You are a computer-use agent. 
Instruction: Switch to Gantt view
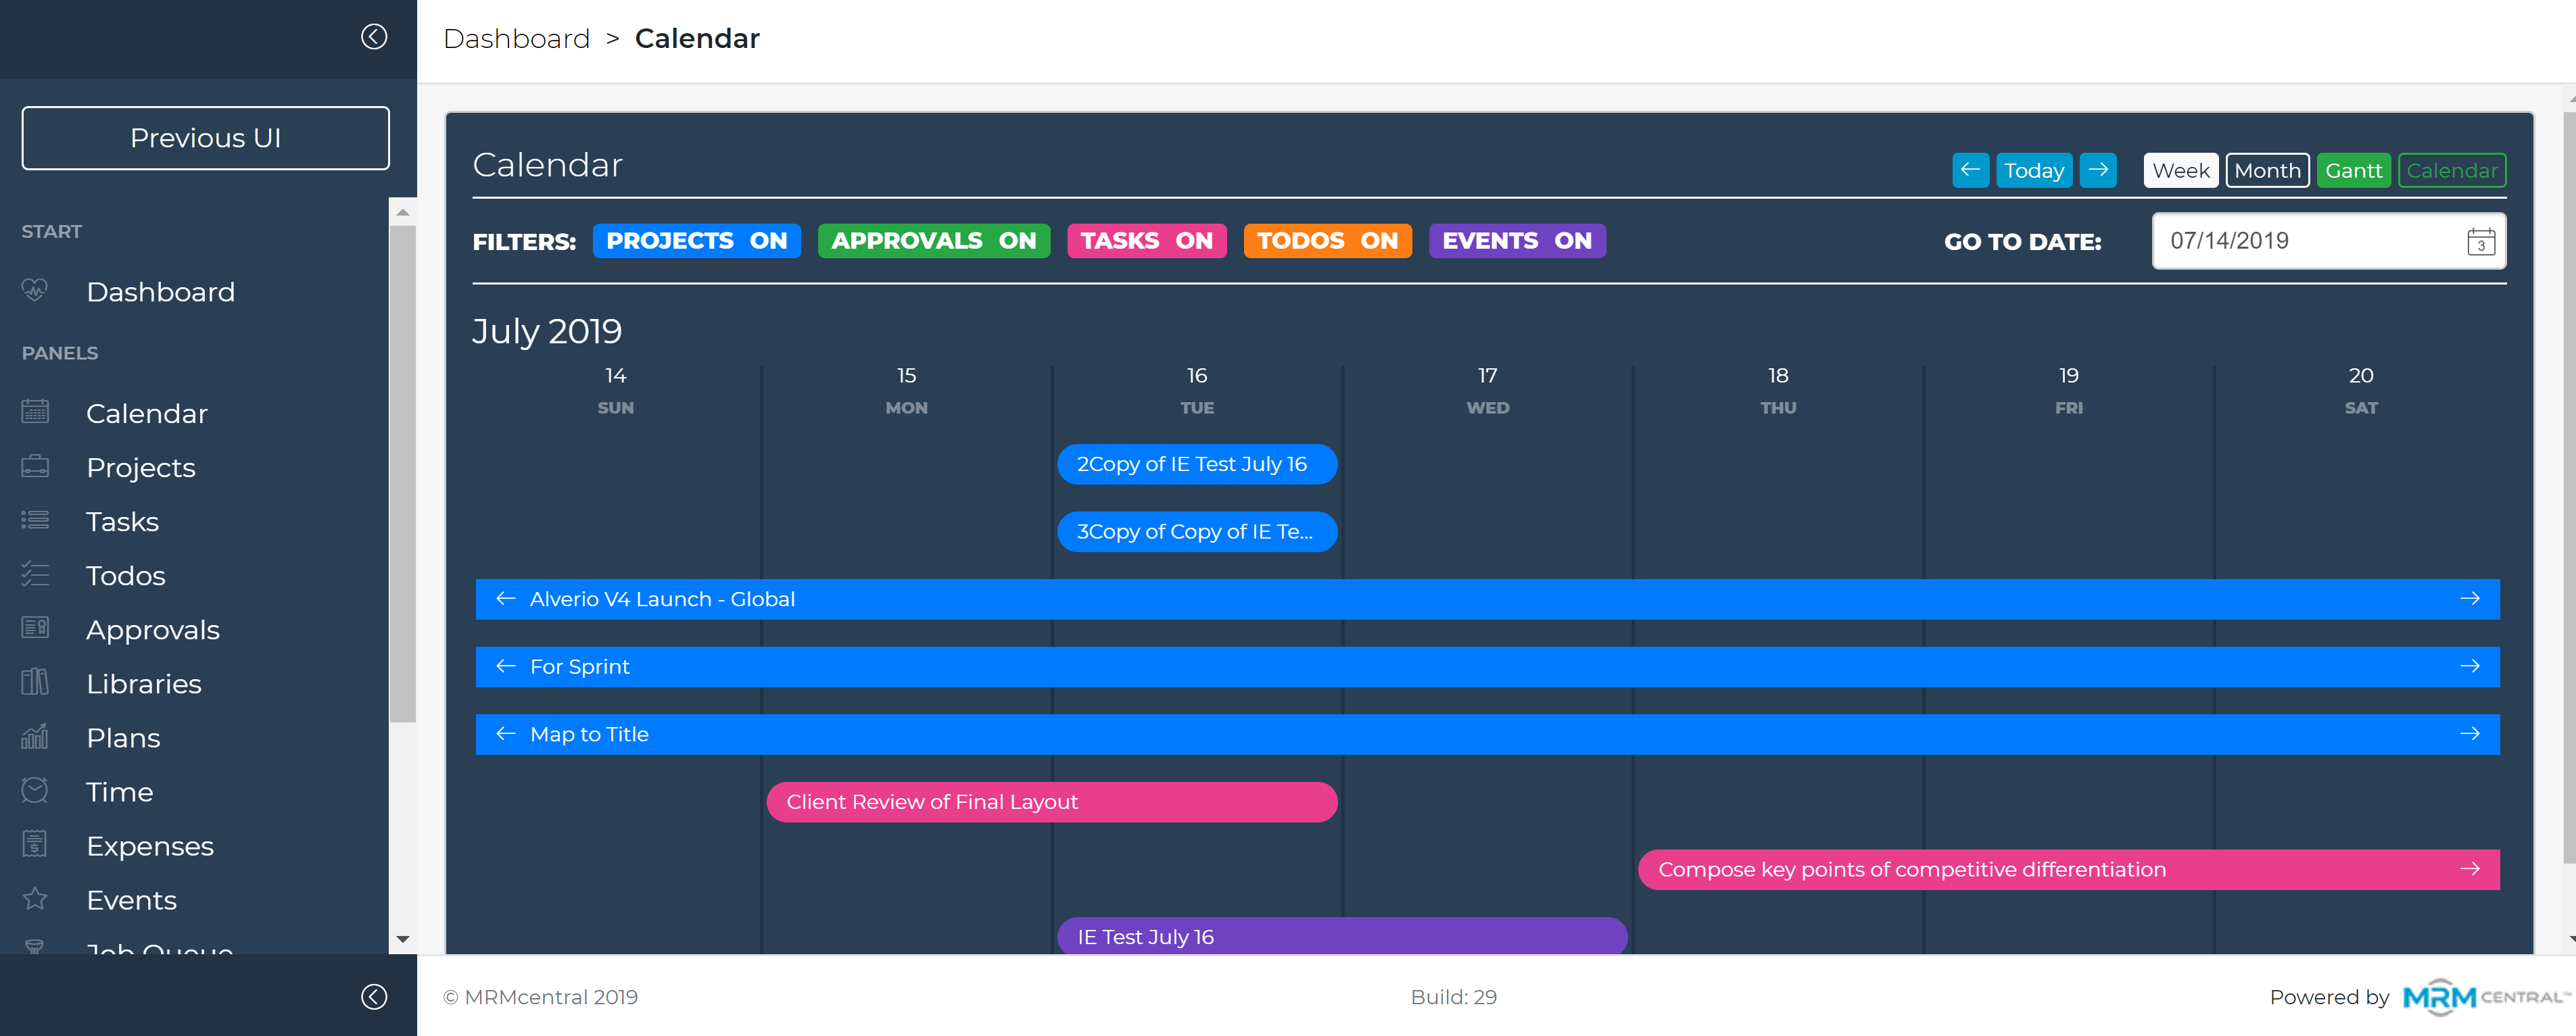(x=2353, y=171)
